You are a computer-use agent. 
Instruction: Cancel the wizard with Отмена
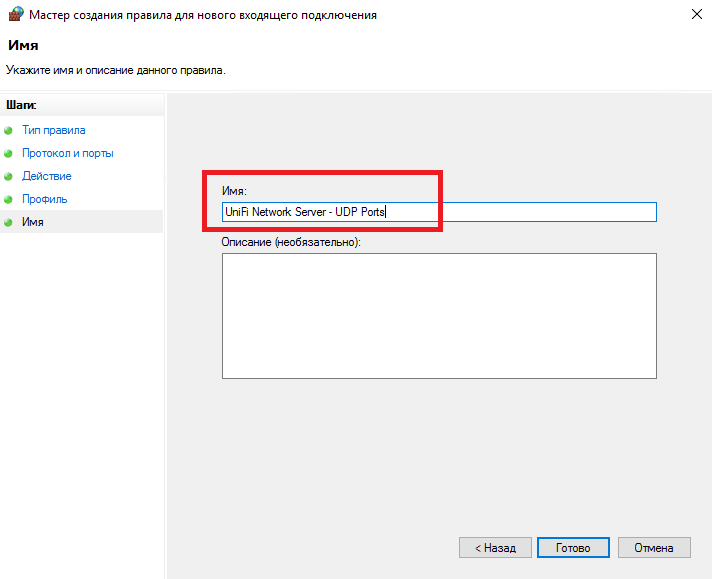(x=654, y=548)
